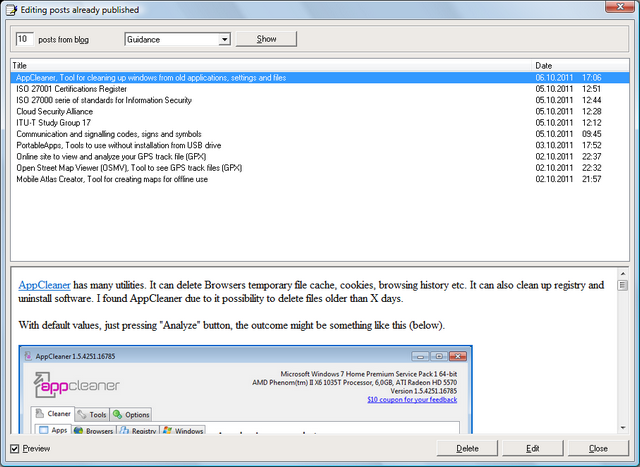Click the Edit button
The width and height of the screenshot is (640, 467).
tap(533, 448)
